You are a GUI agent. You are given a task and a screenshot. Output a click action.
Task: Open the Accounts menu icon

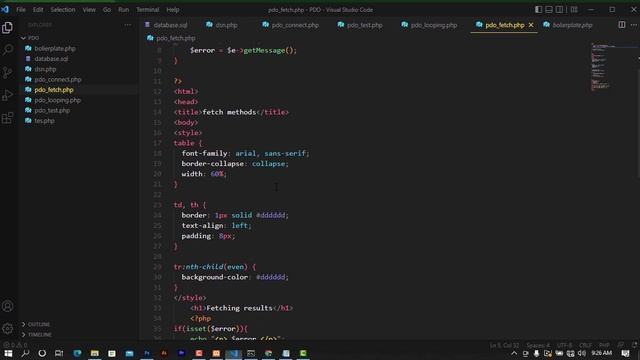click(x=7, y=306)
